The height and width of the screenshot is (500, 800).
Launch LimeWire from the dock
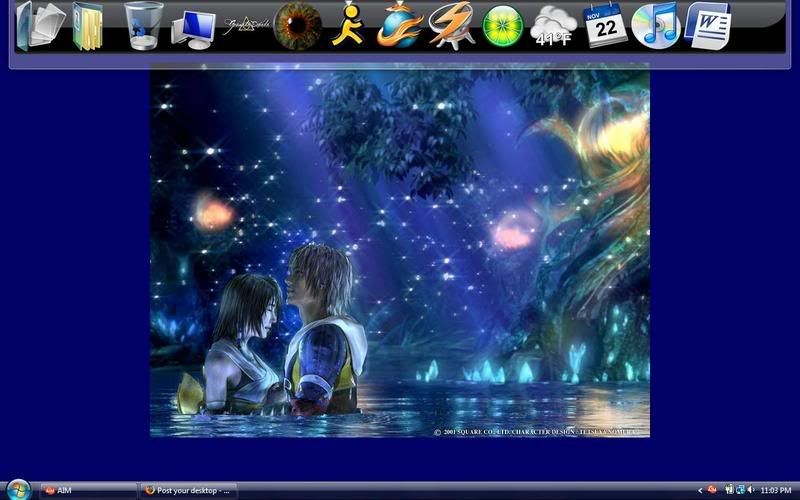pos(503,26)
